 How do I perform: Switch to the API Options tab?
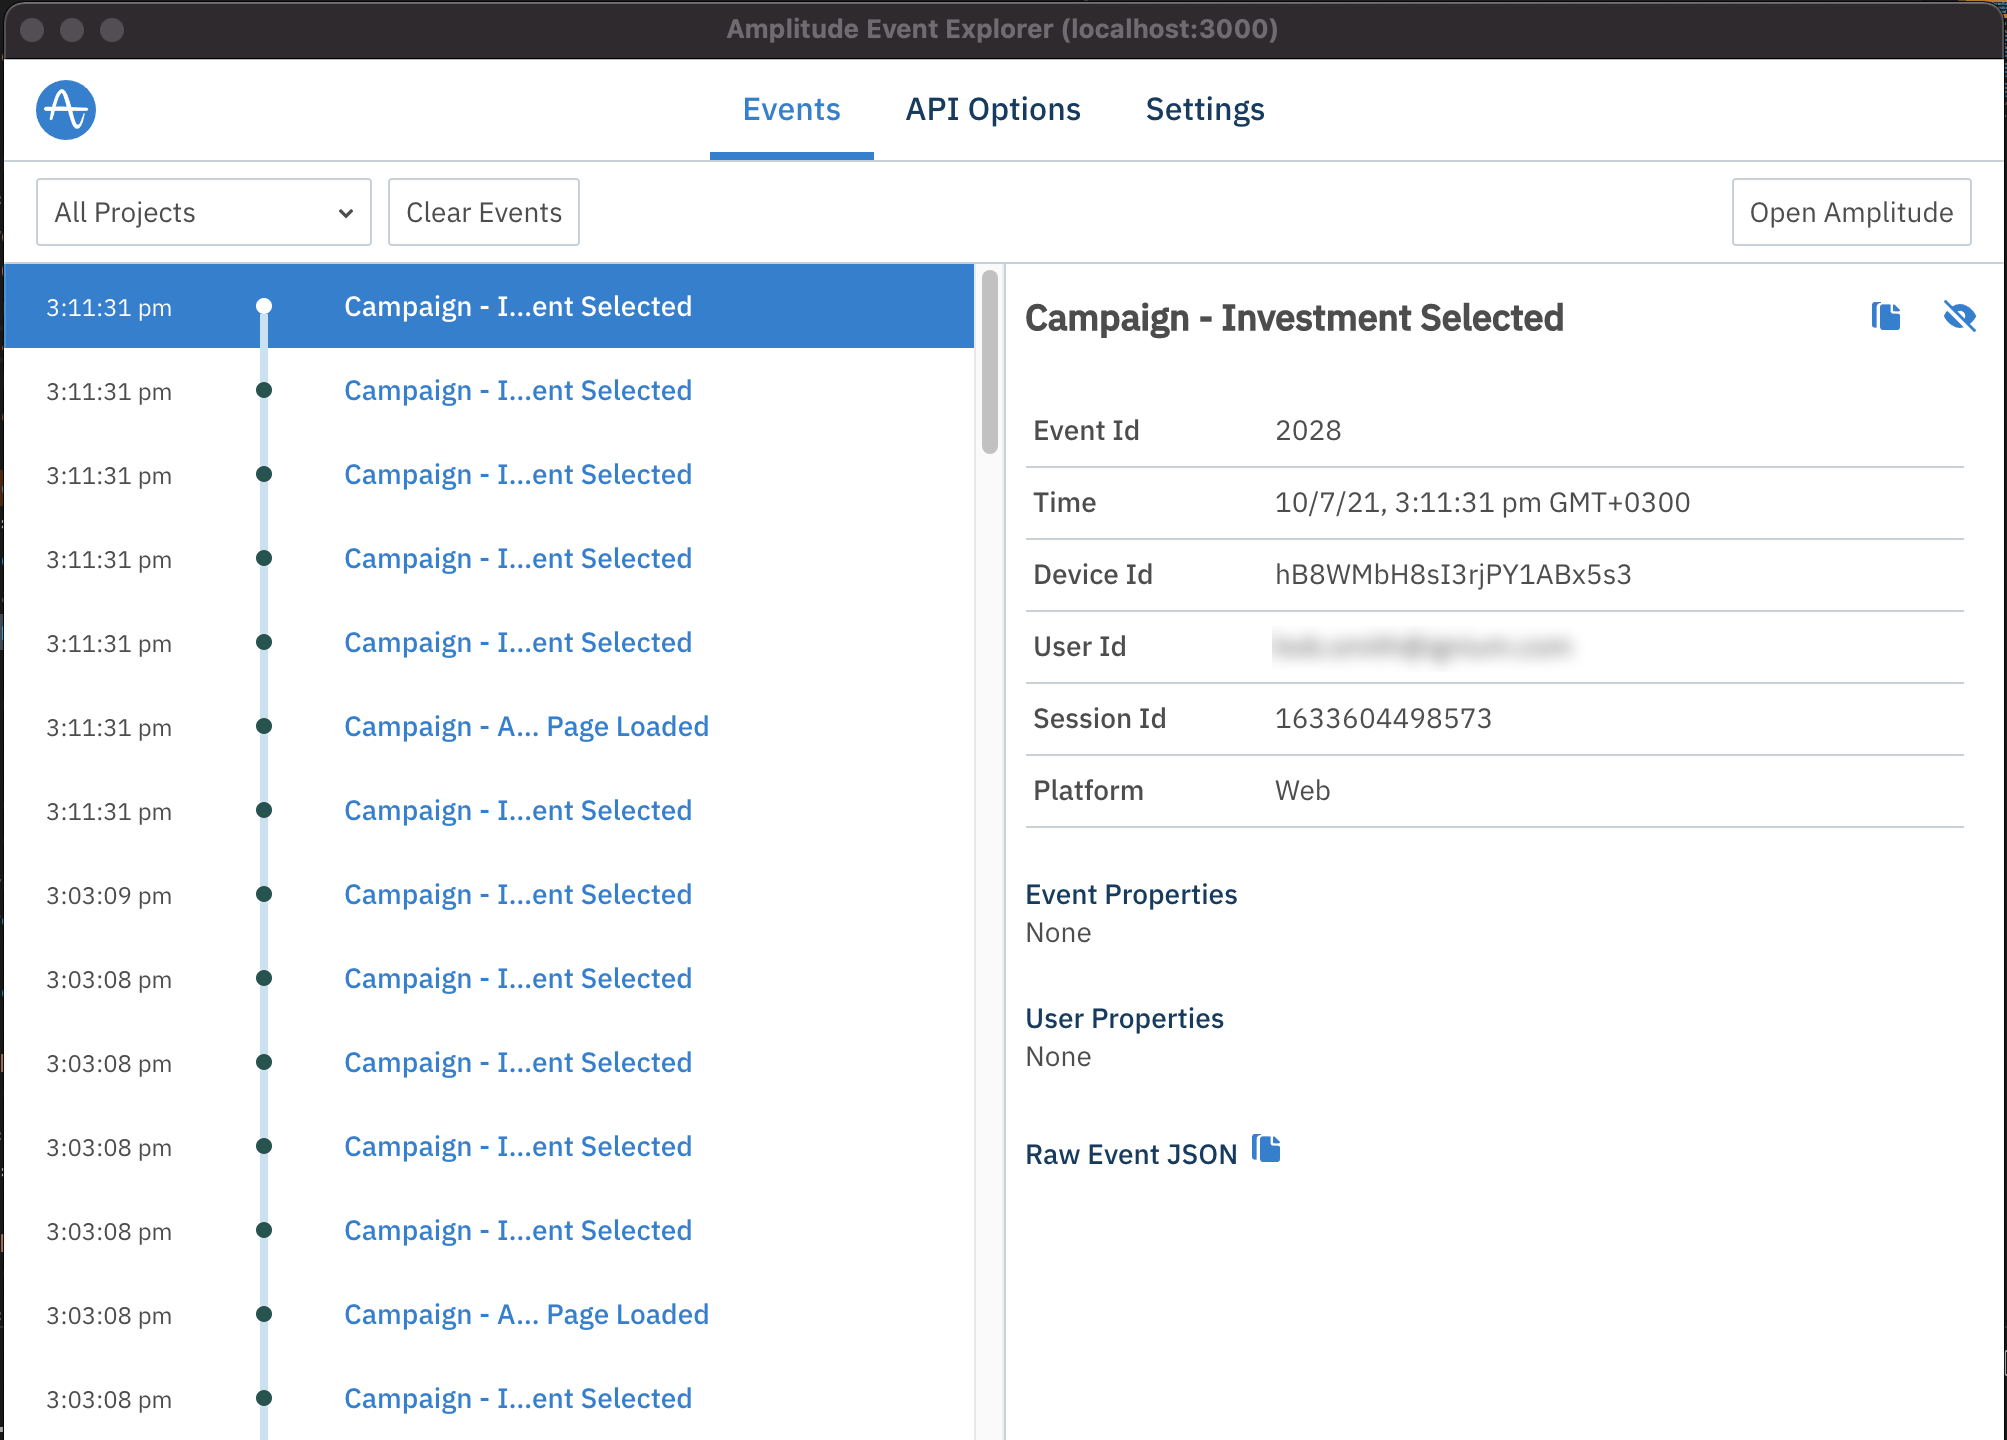coord(992,109)
